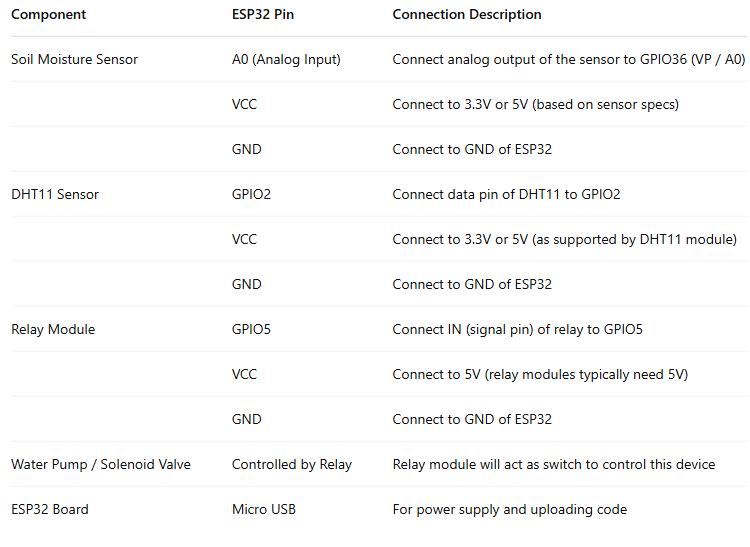Select the Soil Moisture Sensor cell
Screen dimensions: 750x547
pos(75,59)
